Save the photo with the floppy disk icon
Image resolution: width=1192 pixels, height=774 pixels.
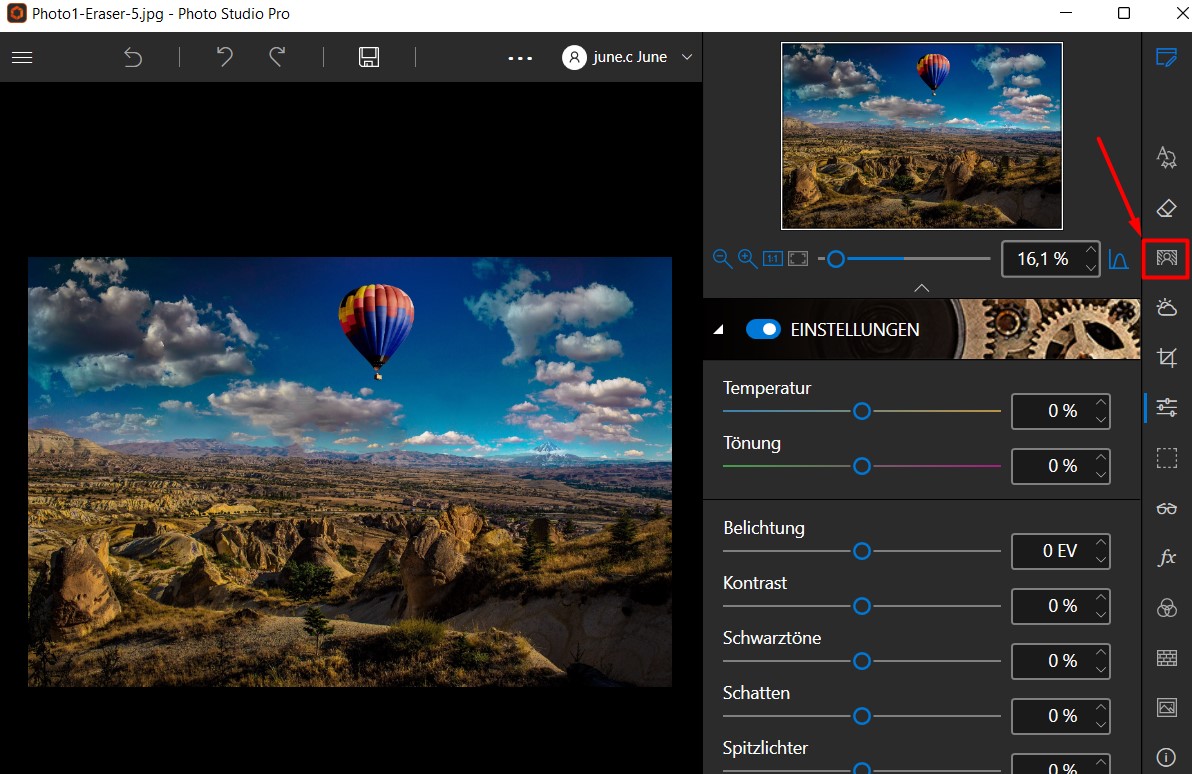369,57
